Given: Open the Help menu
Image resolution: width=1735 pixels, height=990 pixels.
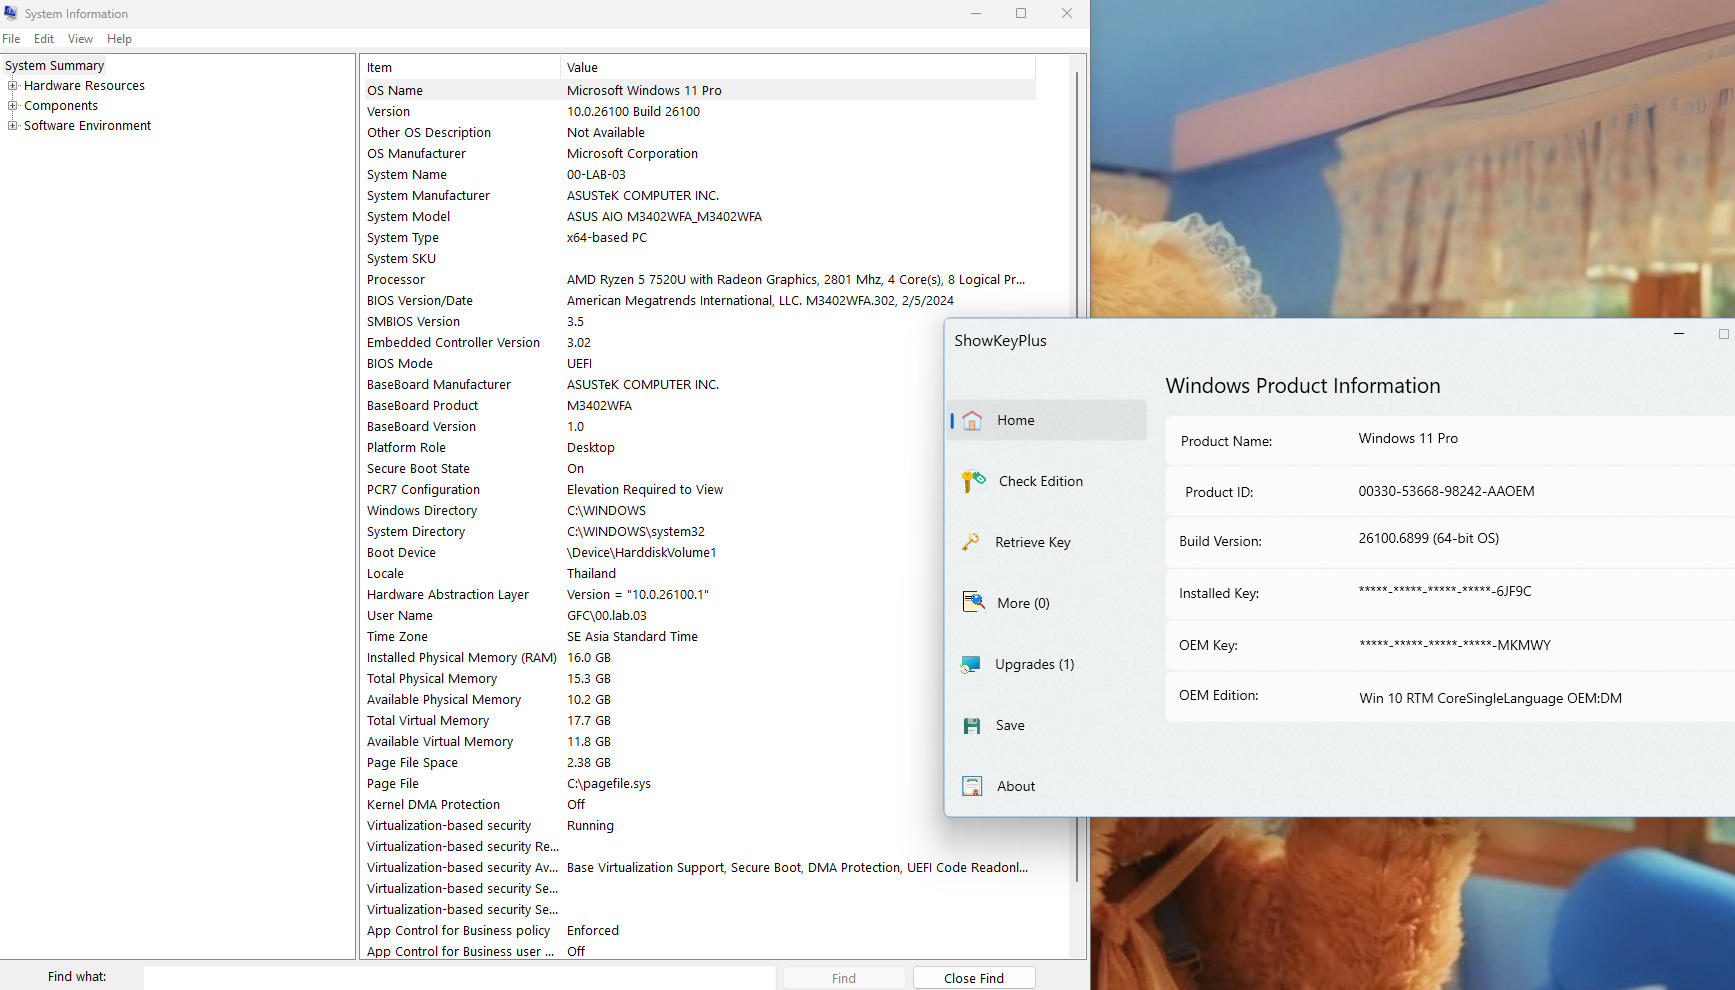Looking at the screenshot, I should tap(119, 39).
